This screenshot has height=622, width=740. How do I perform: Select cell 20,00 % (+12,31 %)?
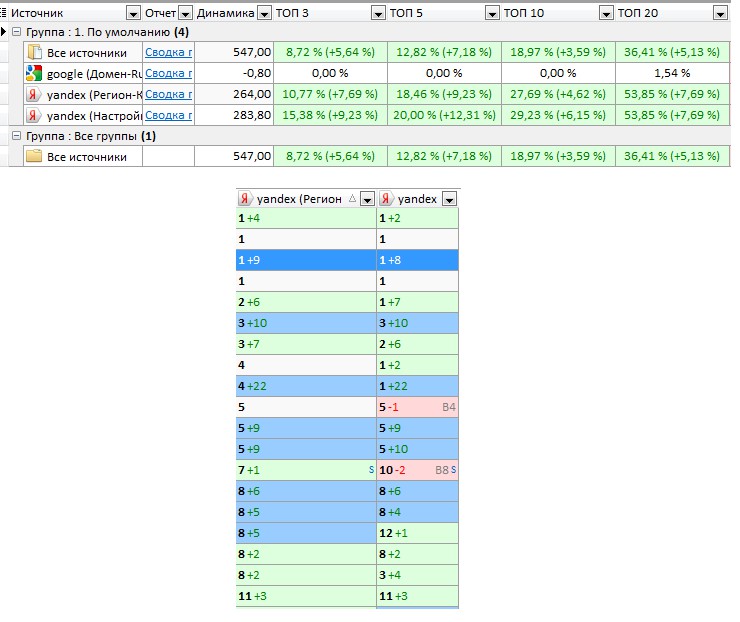point(445,115)
